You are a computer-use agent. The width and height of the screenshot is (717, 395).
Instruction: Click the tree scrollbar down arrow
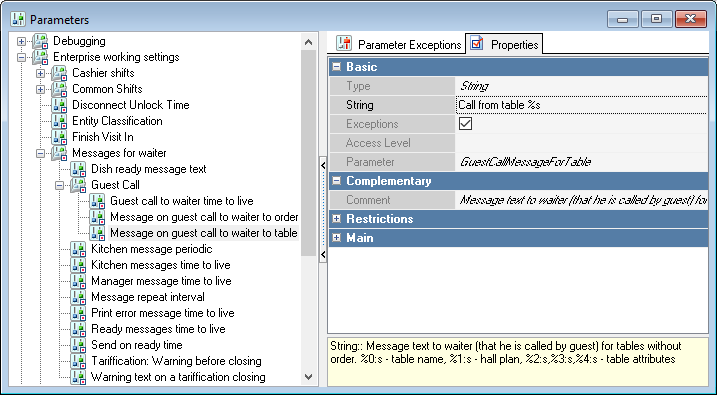tap(309, 377)
